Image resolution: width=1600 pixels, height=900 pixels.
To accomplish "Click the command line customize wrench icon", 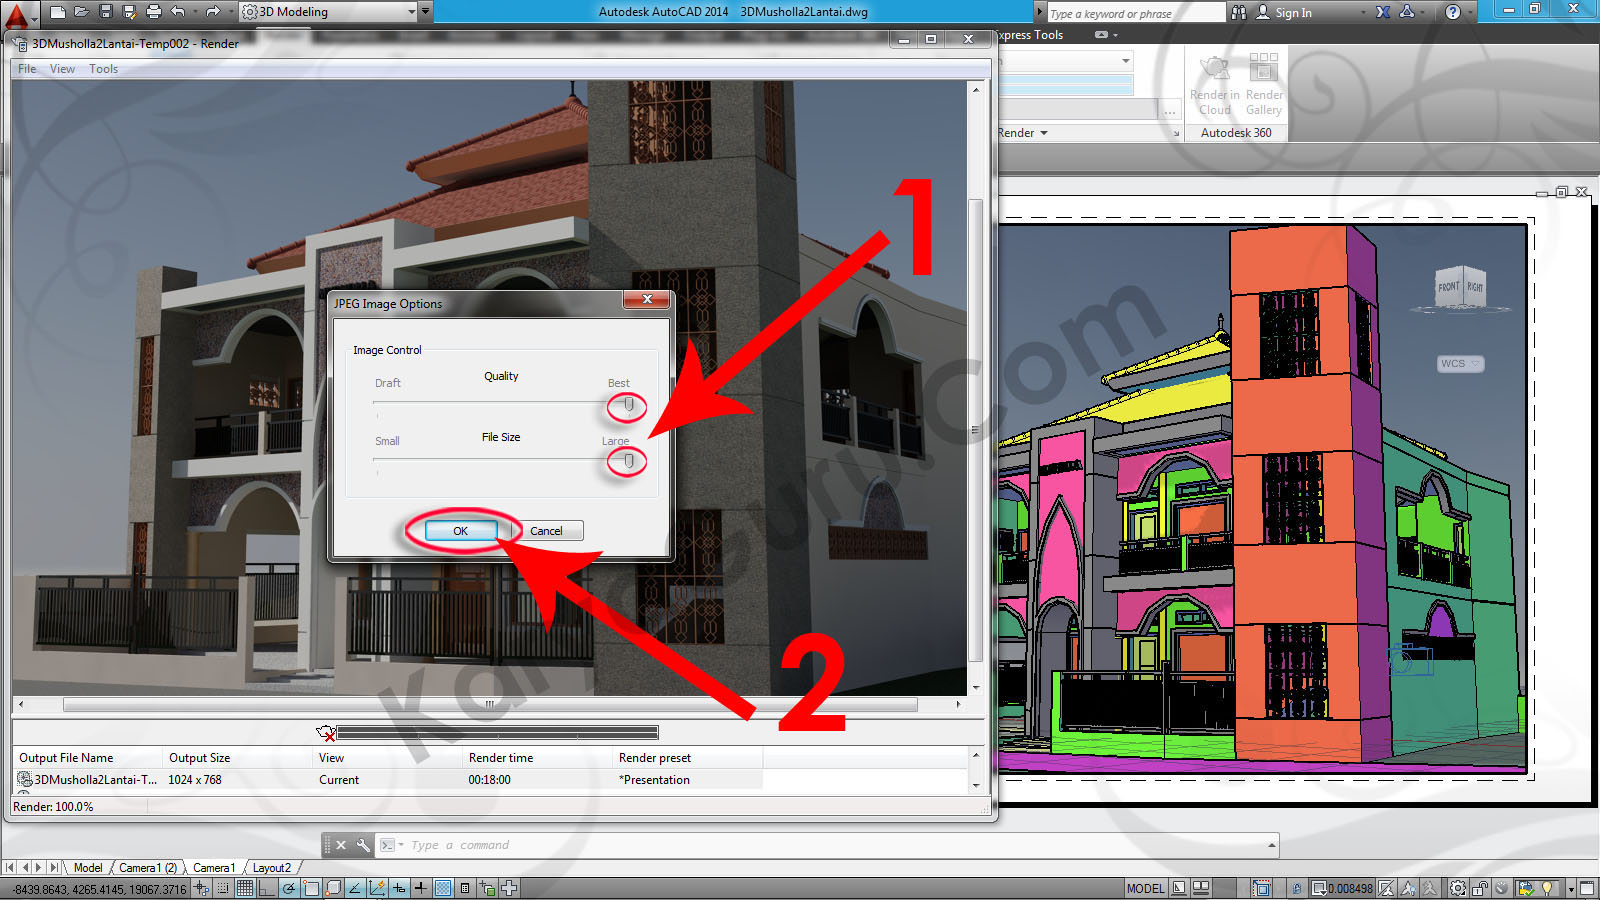I will coord(363,845).
